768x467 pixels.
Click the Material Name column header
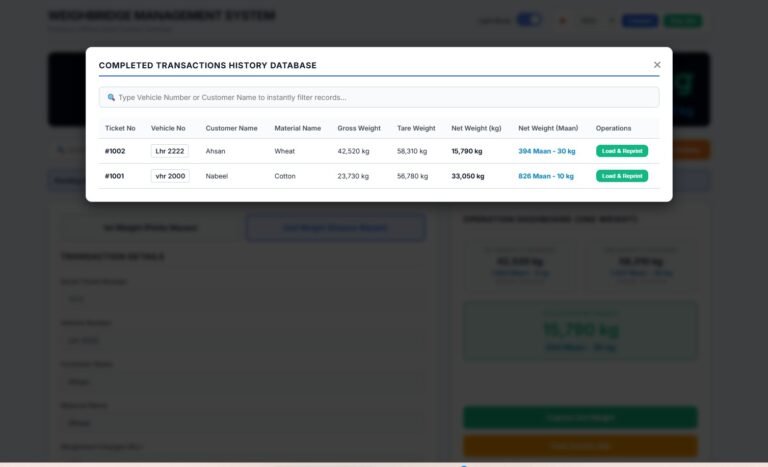pyautogui.click(x=298, y=128)
